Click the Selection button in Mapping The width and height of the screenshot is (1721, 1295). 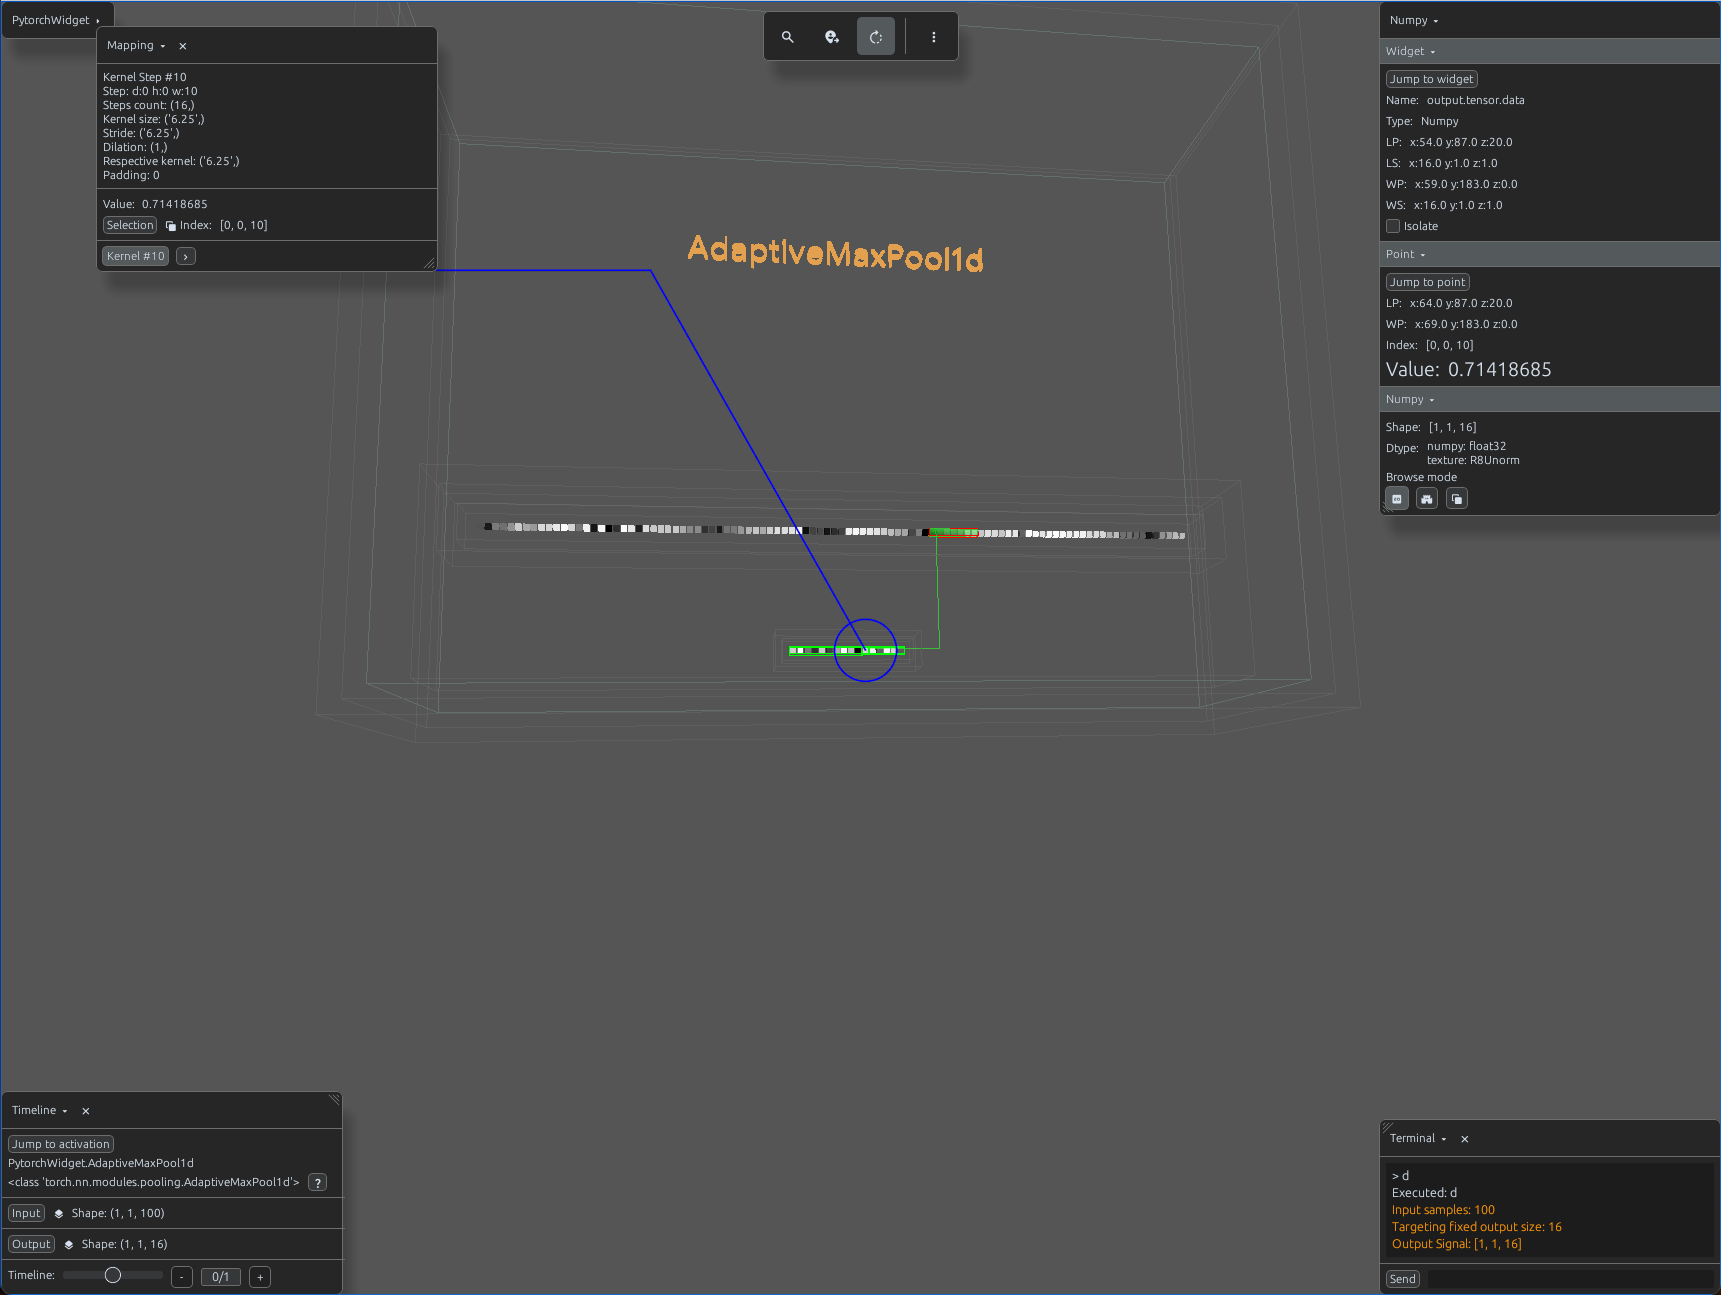pos(130,225)
